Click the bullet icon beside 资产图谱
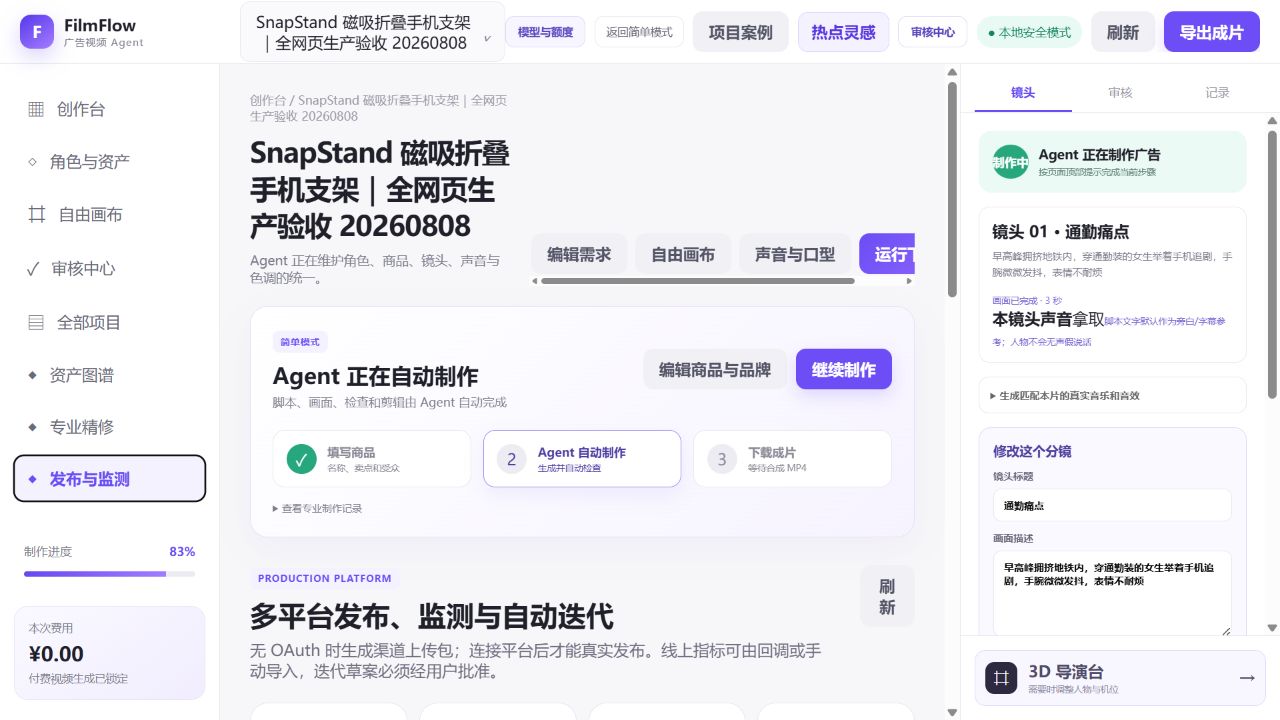 (32, 375)
